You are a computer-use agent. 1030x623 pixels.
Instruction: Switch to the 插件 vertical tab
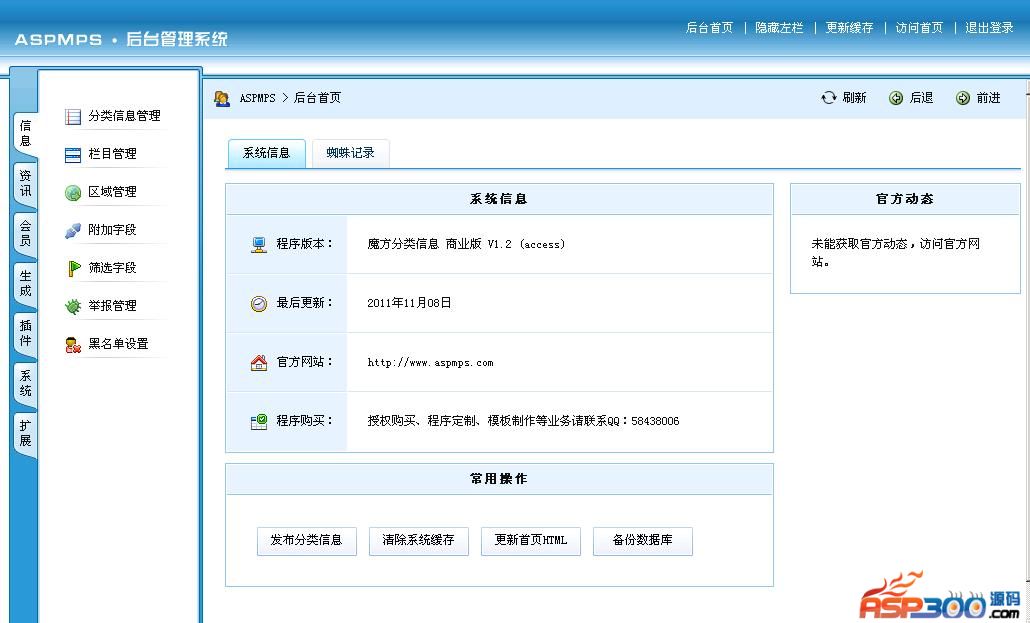point(25,333)
